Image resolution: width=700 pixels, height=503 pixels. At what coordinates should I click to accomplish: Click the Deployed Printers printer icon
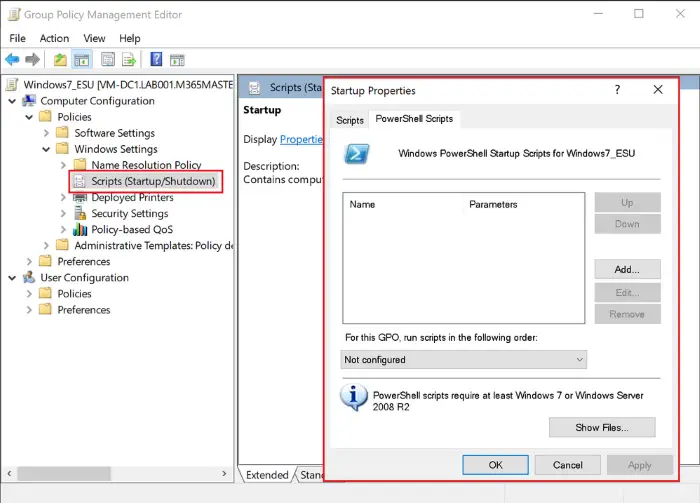pos(80,197)
